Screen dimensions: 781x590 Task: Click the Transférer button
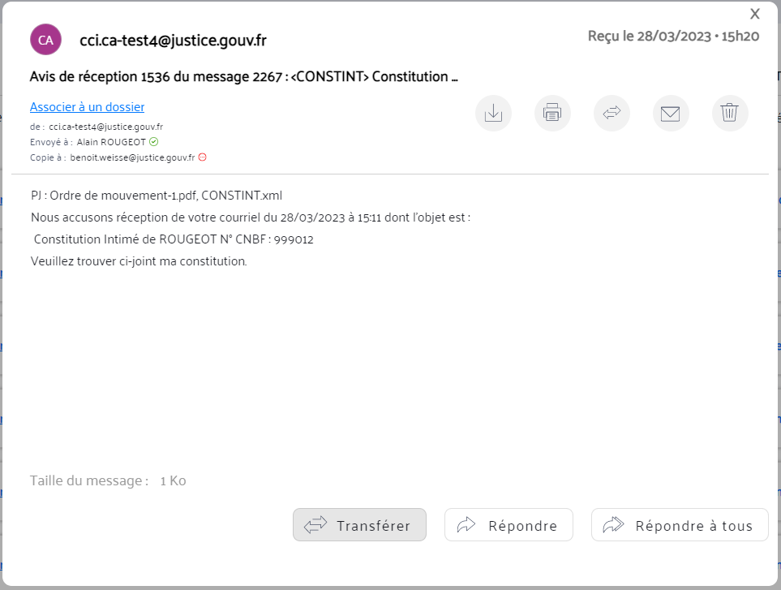360,525
